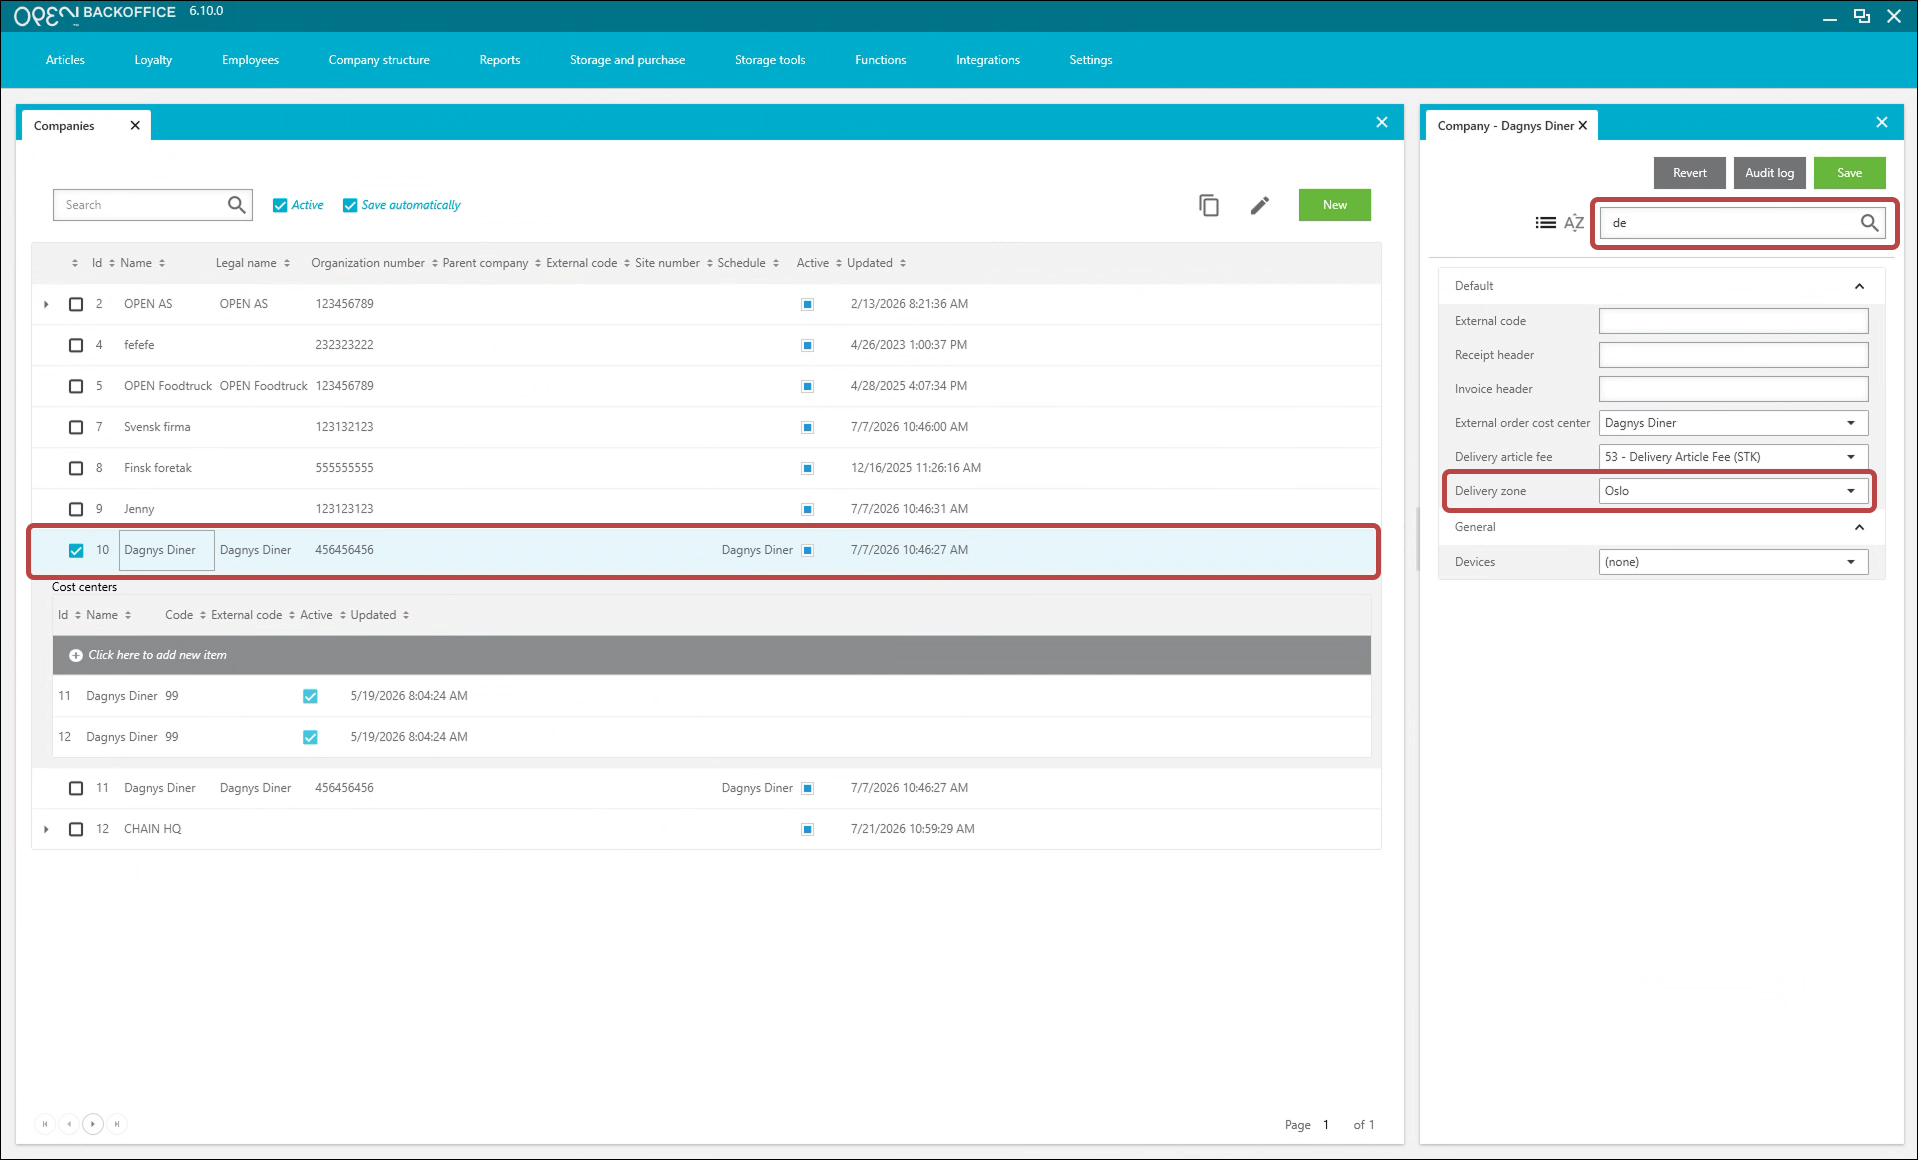Click active indicator for CHAIN HQ row

(x=807, y=829)
